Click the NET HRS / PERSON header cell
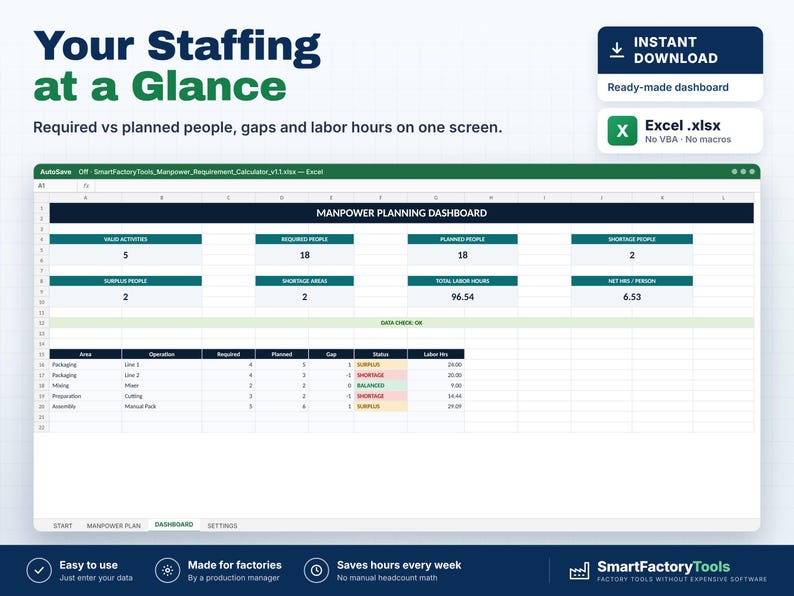This screenshot has width=794, height=596. pyautogui.click(x=632, y=281)
